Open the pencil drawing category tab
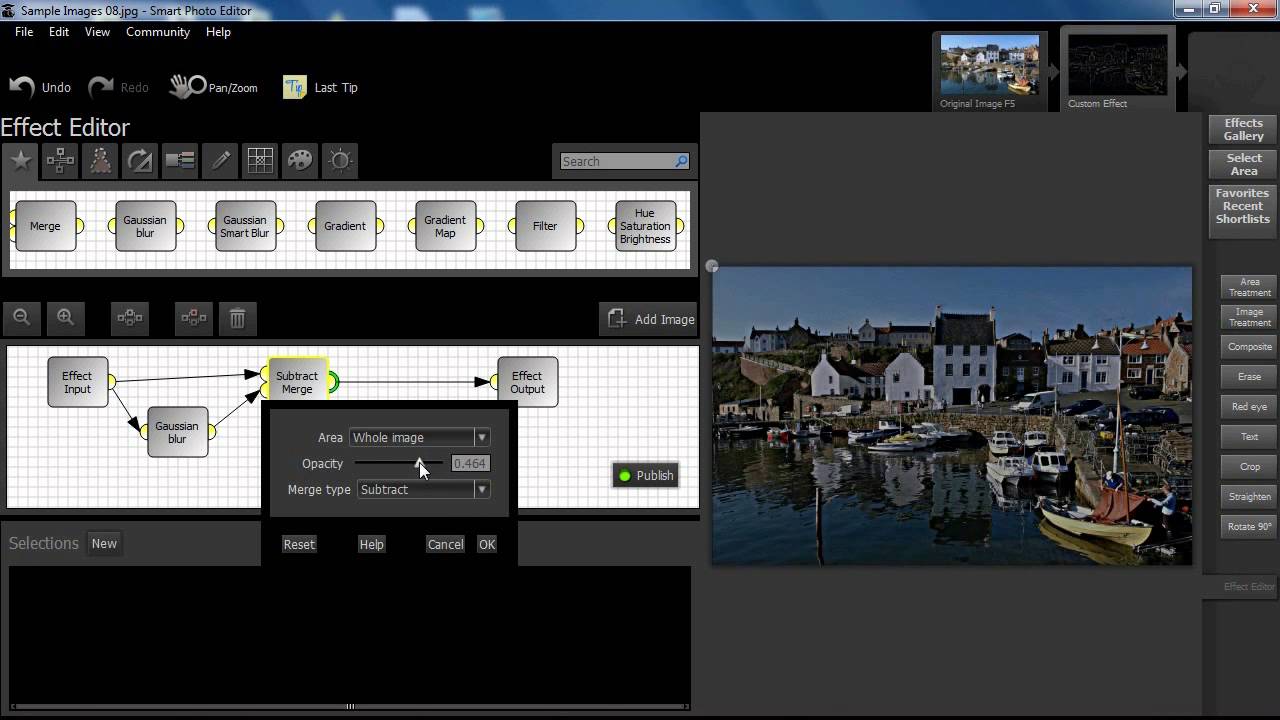1280x720 pixels. 220,160
